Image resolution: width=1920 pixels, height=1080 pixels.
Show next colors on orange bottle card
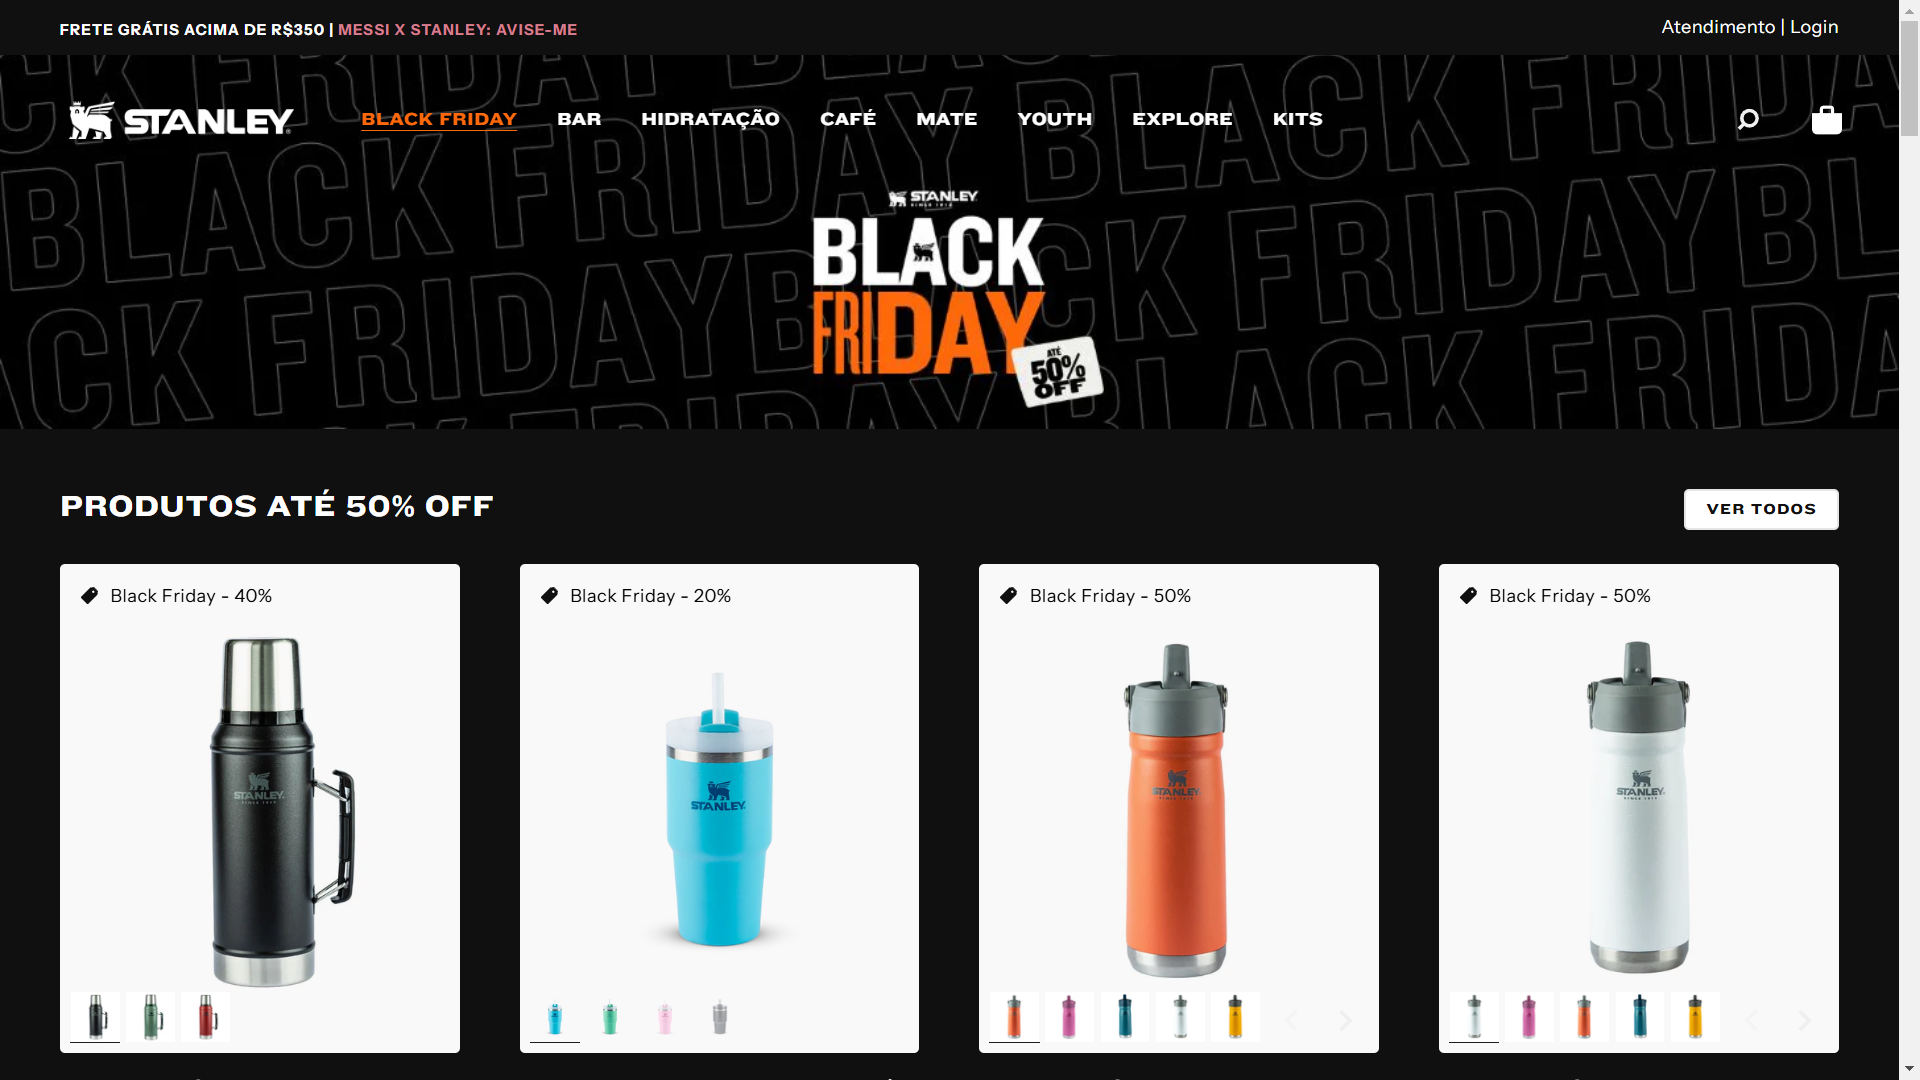(1345, 1020)
